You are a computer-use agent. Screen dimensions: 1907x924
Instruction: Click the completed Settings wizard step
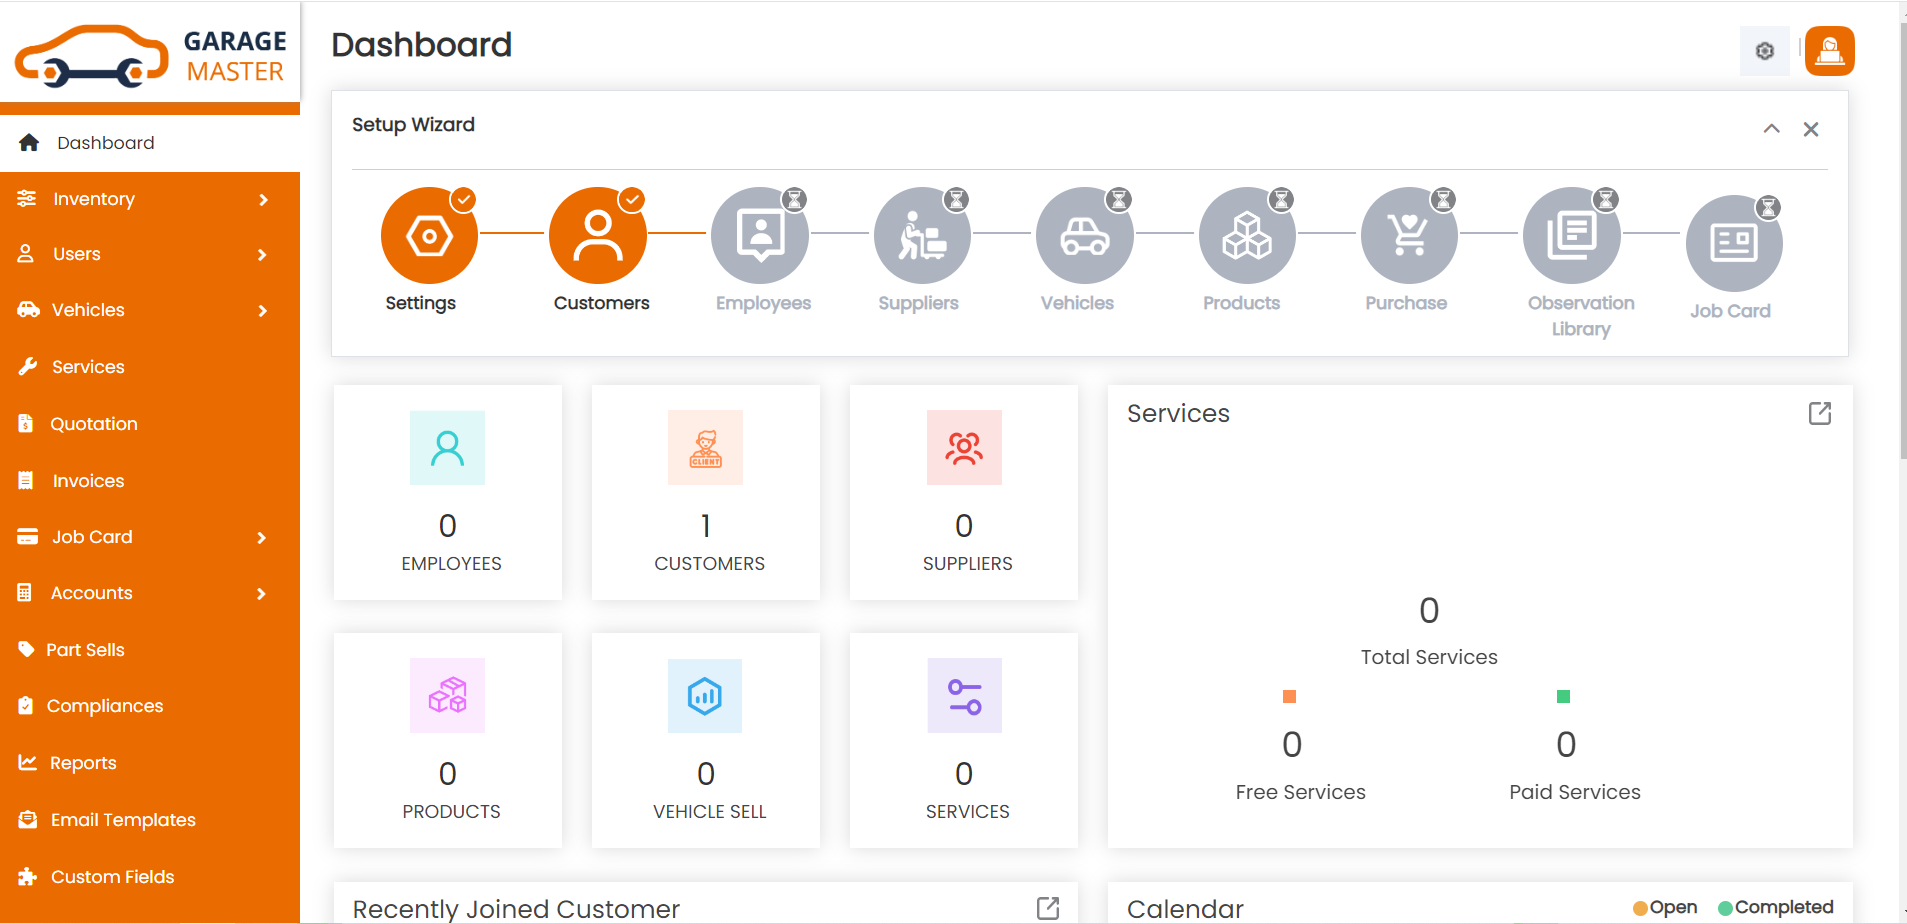coord(429,236)
